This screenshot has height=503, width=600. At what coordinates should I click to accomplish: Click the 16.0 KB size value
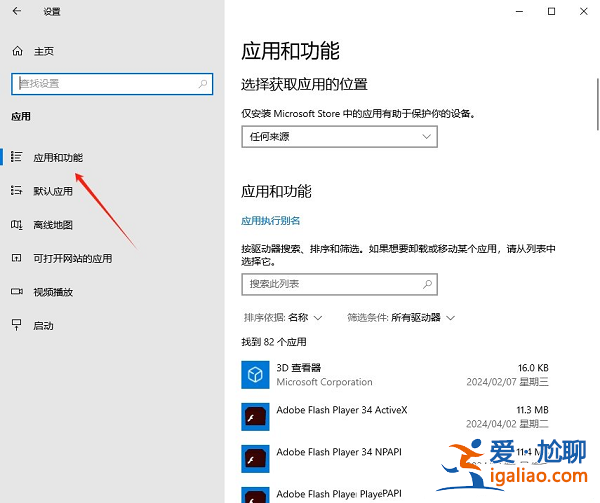click(533, 368)
